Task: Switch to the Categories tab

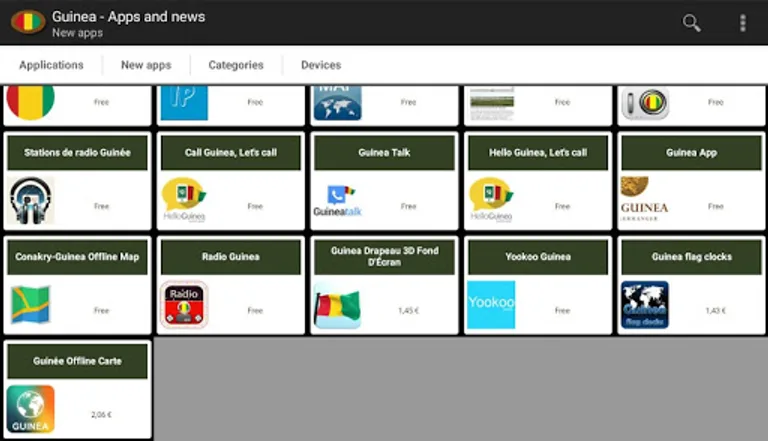Action: [236, 65]
